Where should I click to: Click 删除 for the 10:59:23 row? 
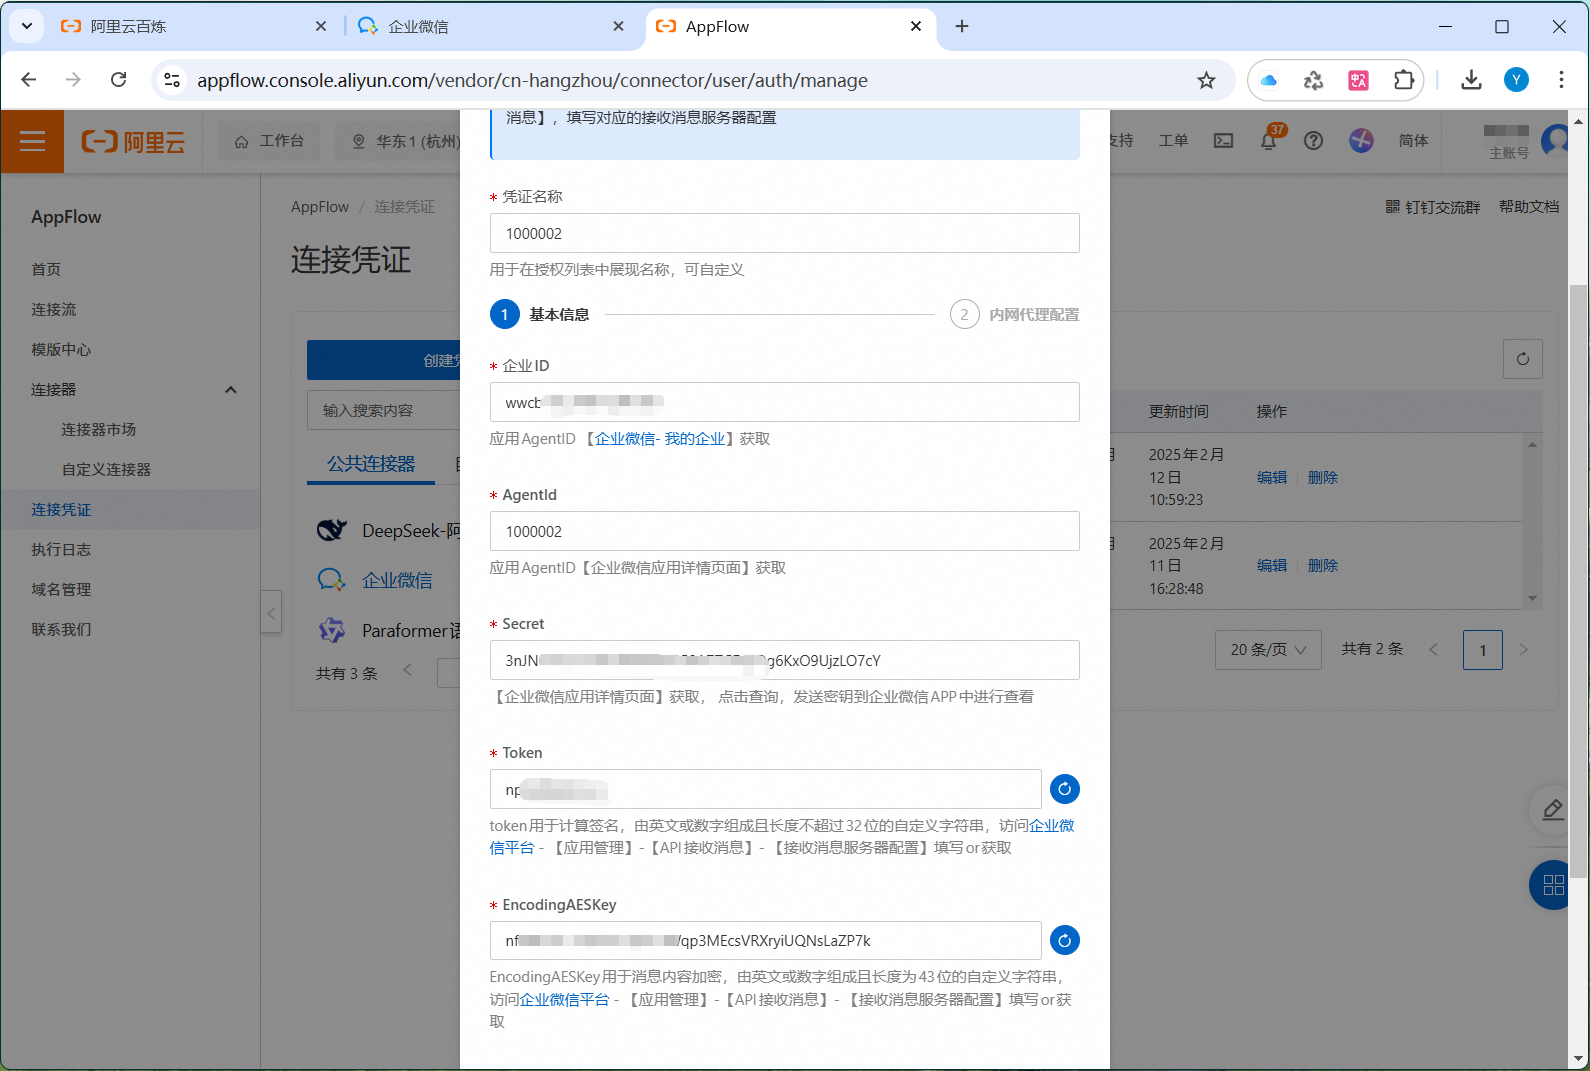[1323, 477]
